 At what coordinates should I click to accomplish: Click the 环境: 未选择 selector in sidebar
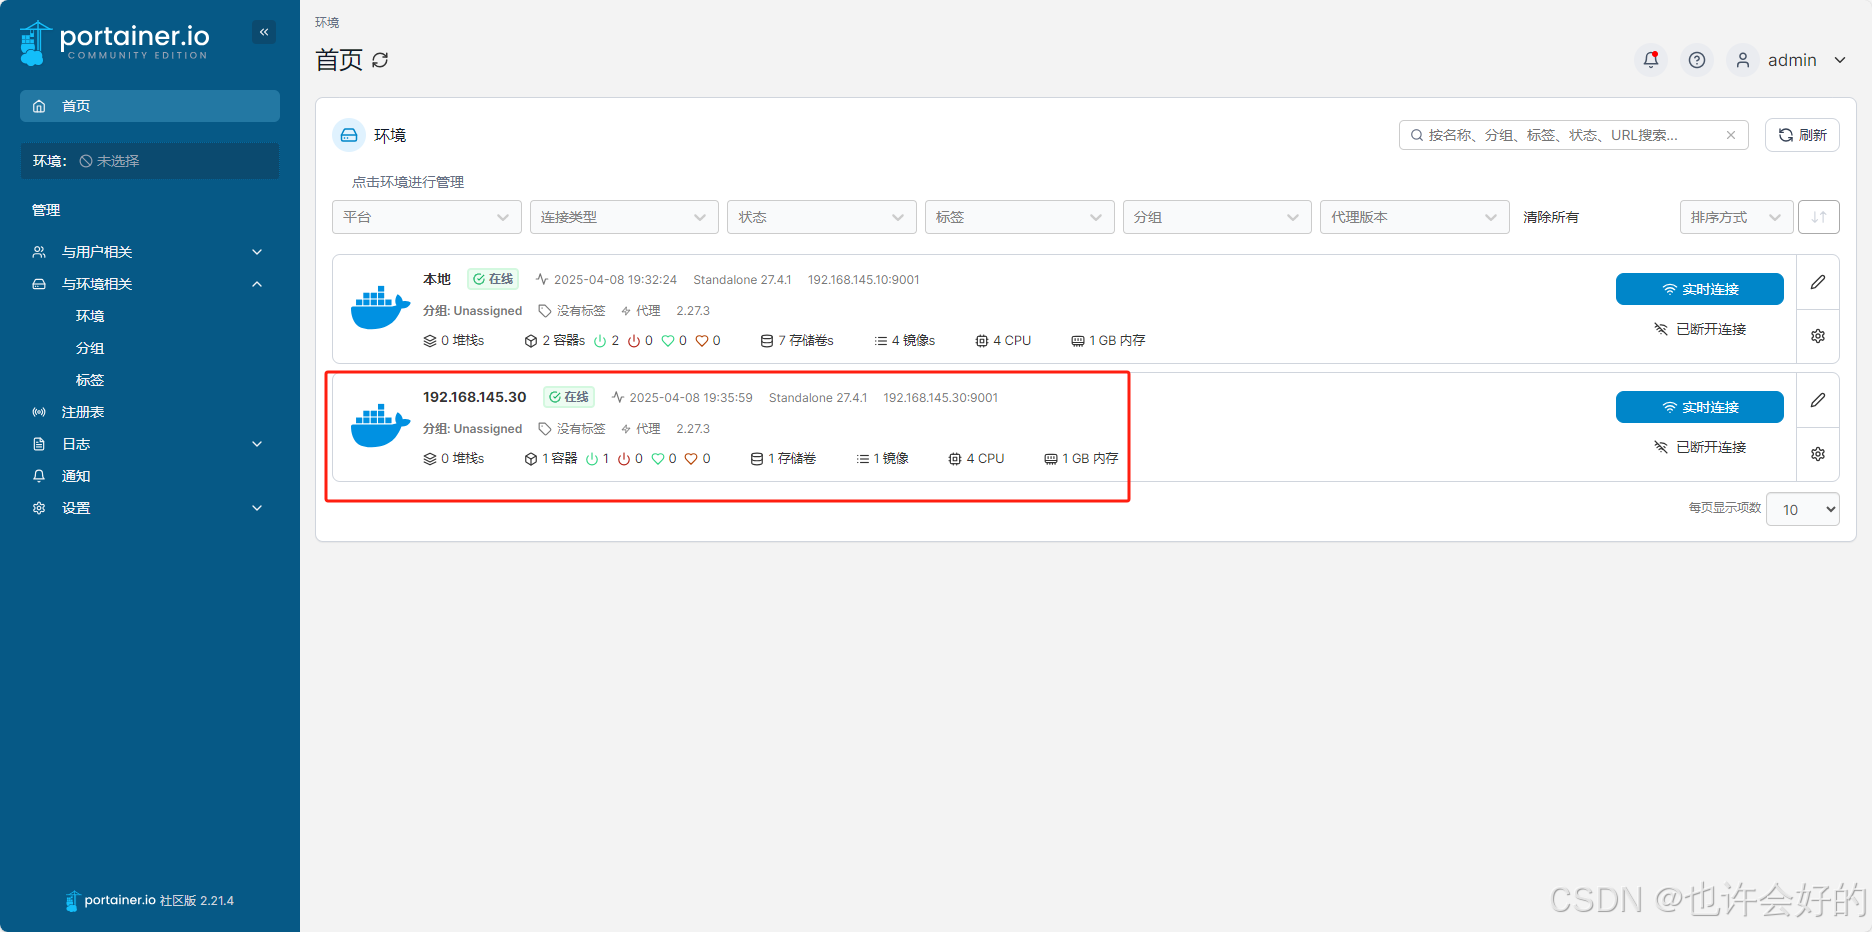pos(150,161)
